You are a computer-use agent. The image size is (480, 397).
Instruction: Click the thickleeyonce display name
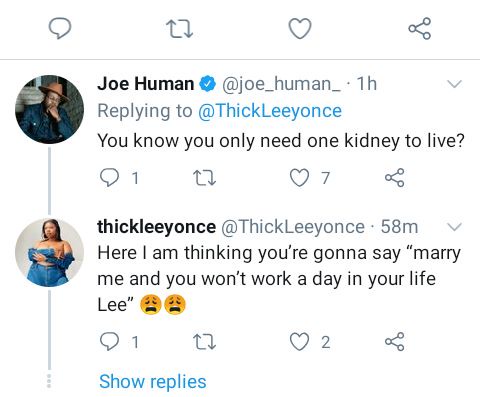pyautogui.click(x=156, y=227)
